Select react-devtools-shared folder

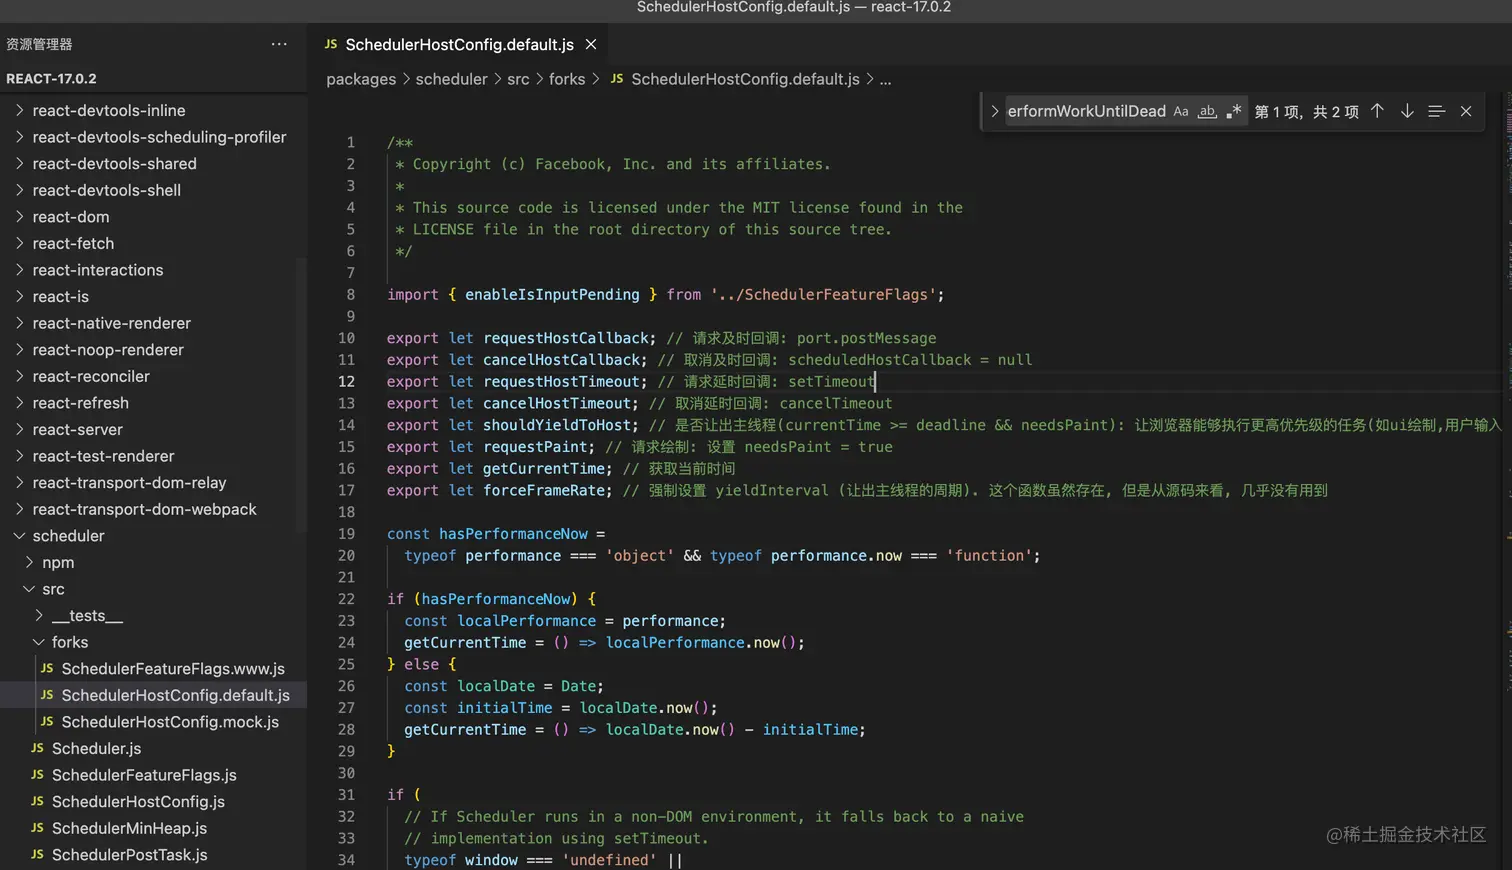click(114, 163)
